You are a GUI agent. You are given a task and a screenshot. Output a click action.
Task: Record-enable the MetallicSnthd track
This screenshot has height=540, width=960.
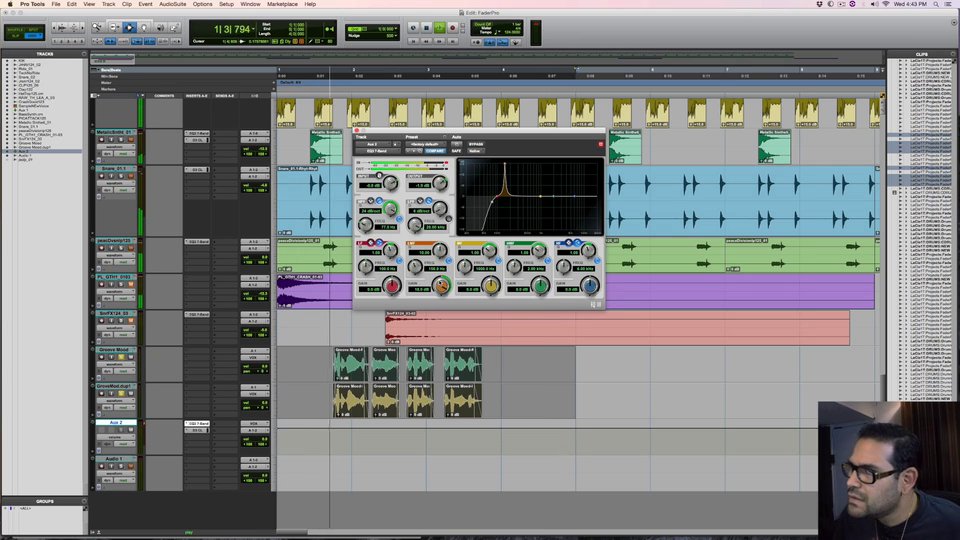tap(102, 140)
